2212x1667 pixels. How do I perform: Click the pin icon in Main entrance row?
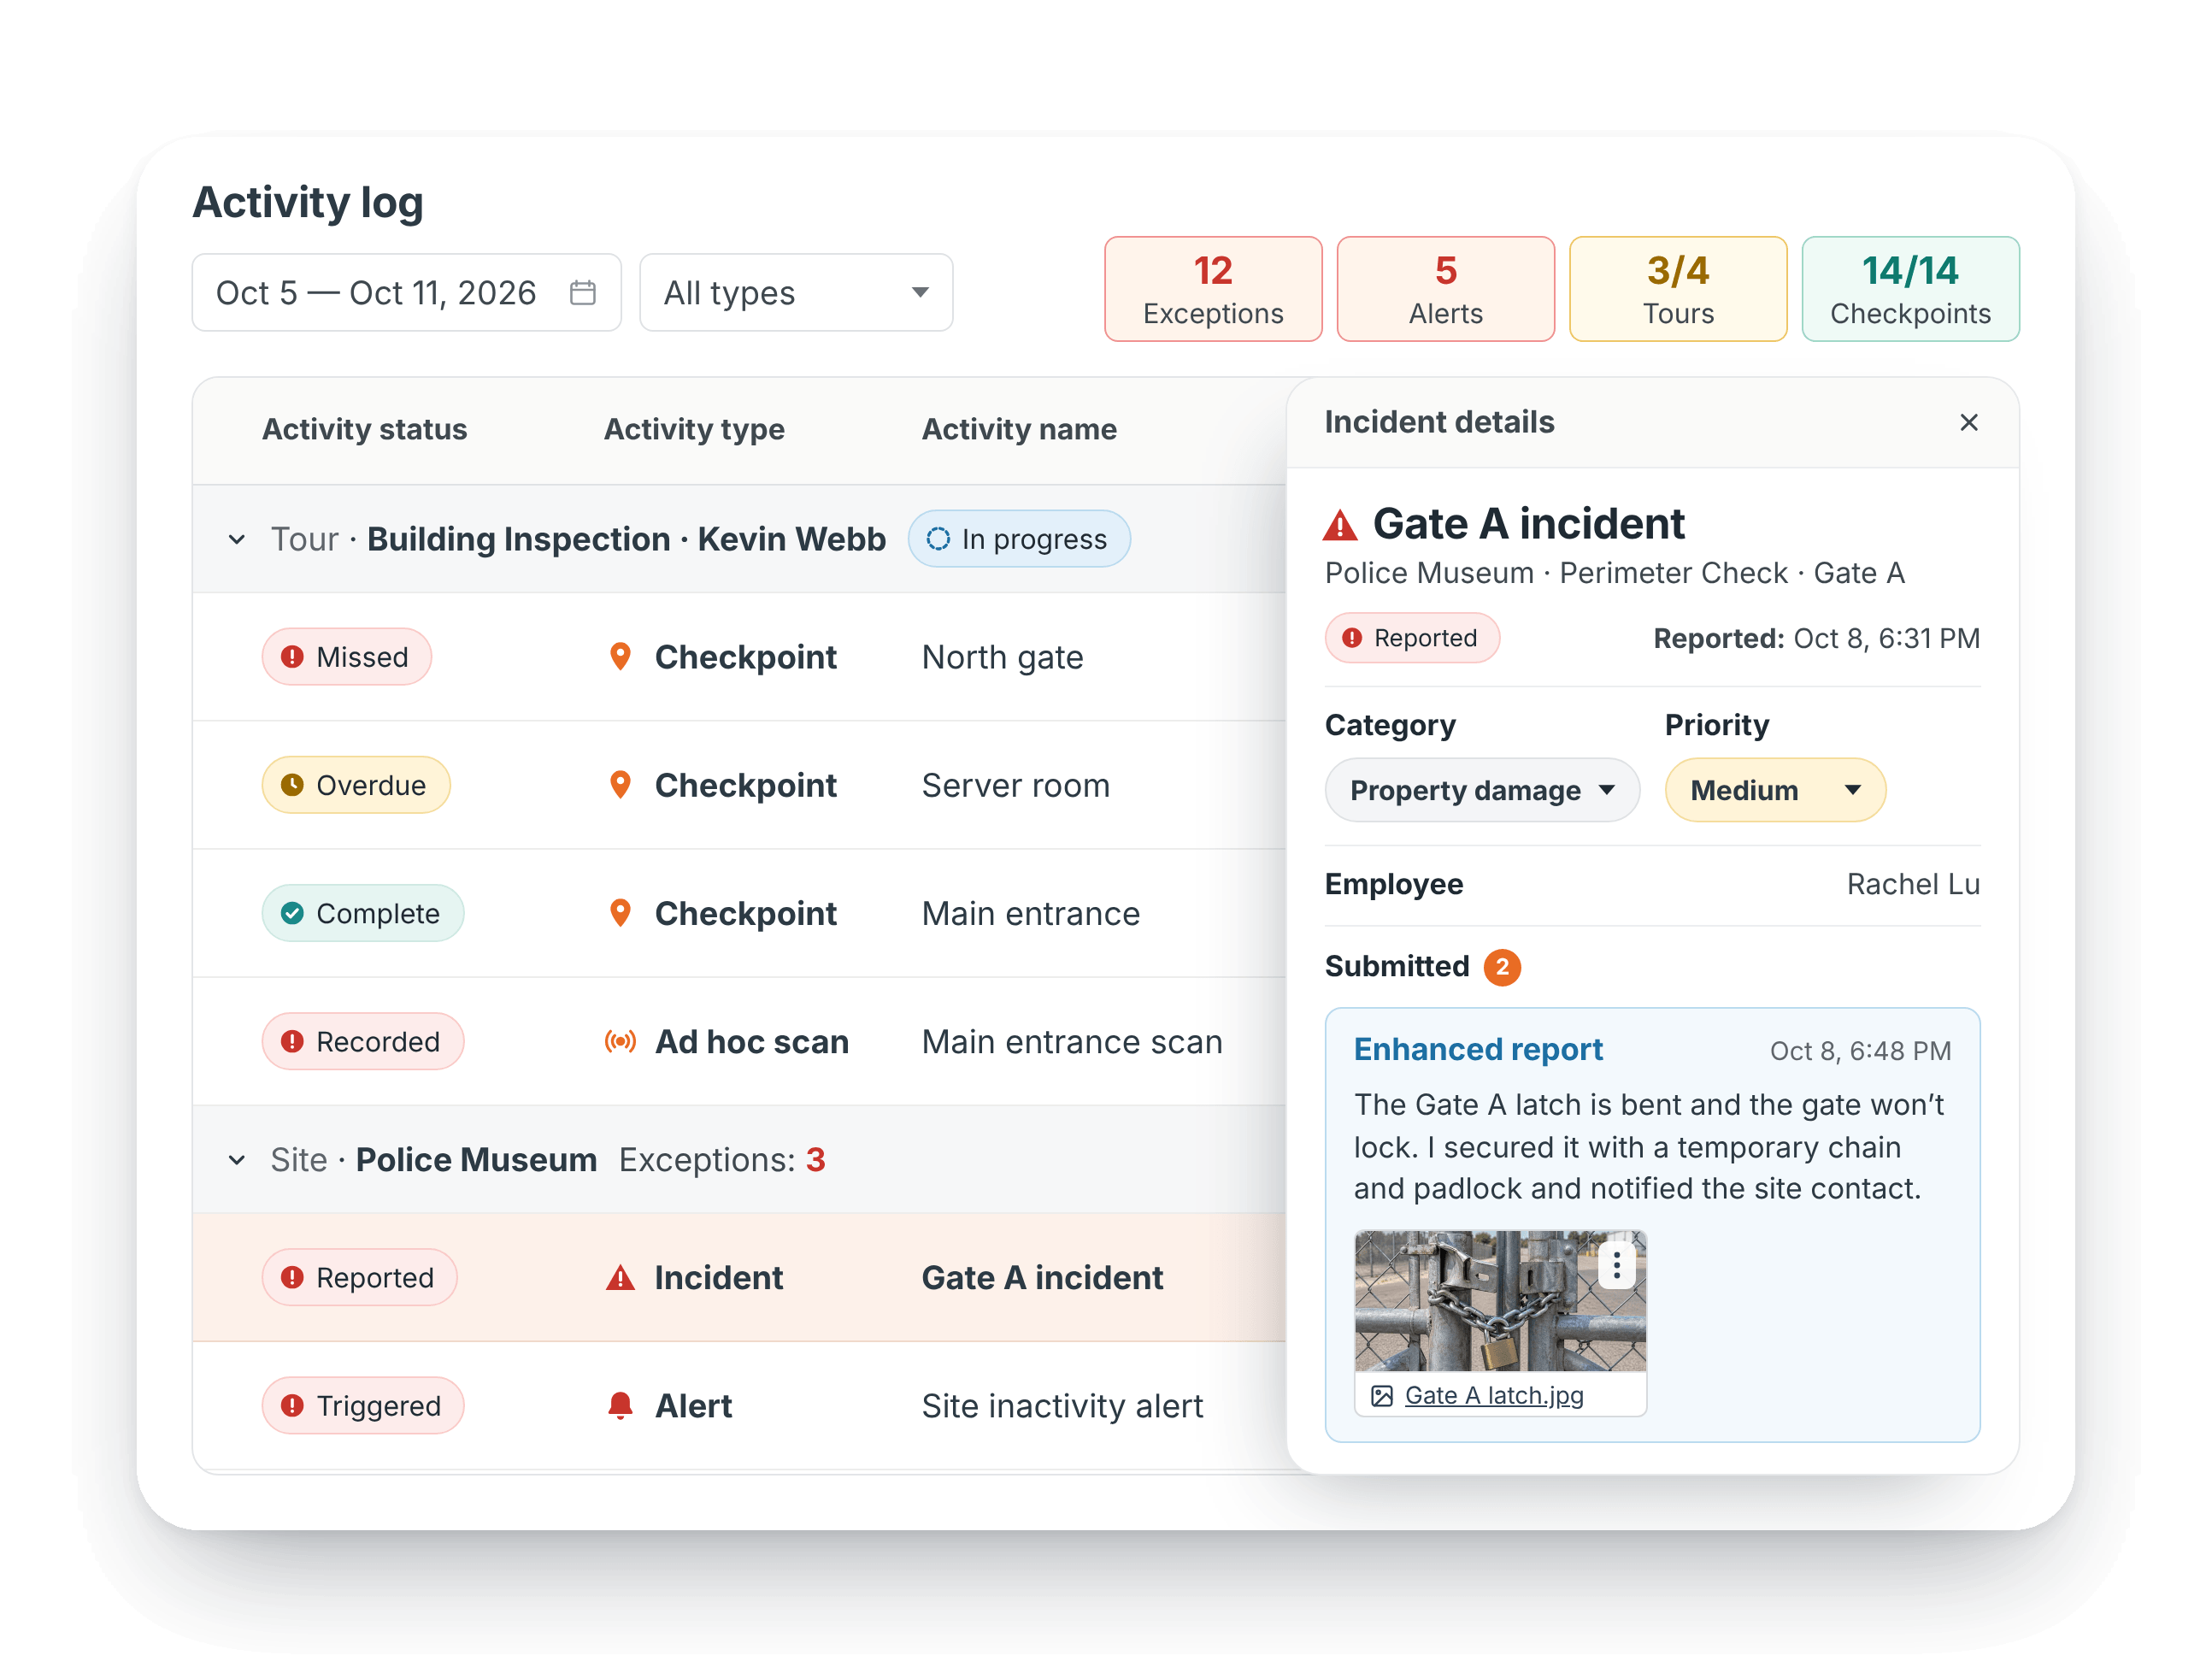(x=620, y=913)
